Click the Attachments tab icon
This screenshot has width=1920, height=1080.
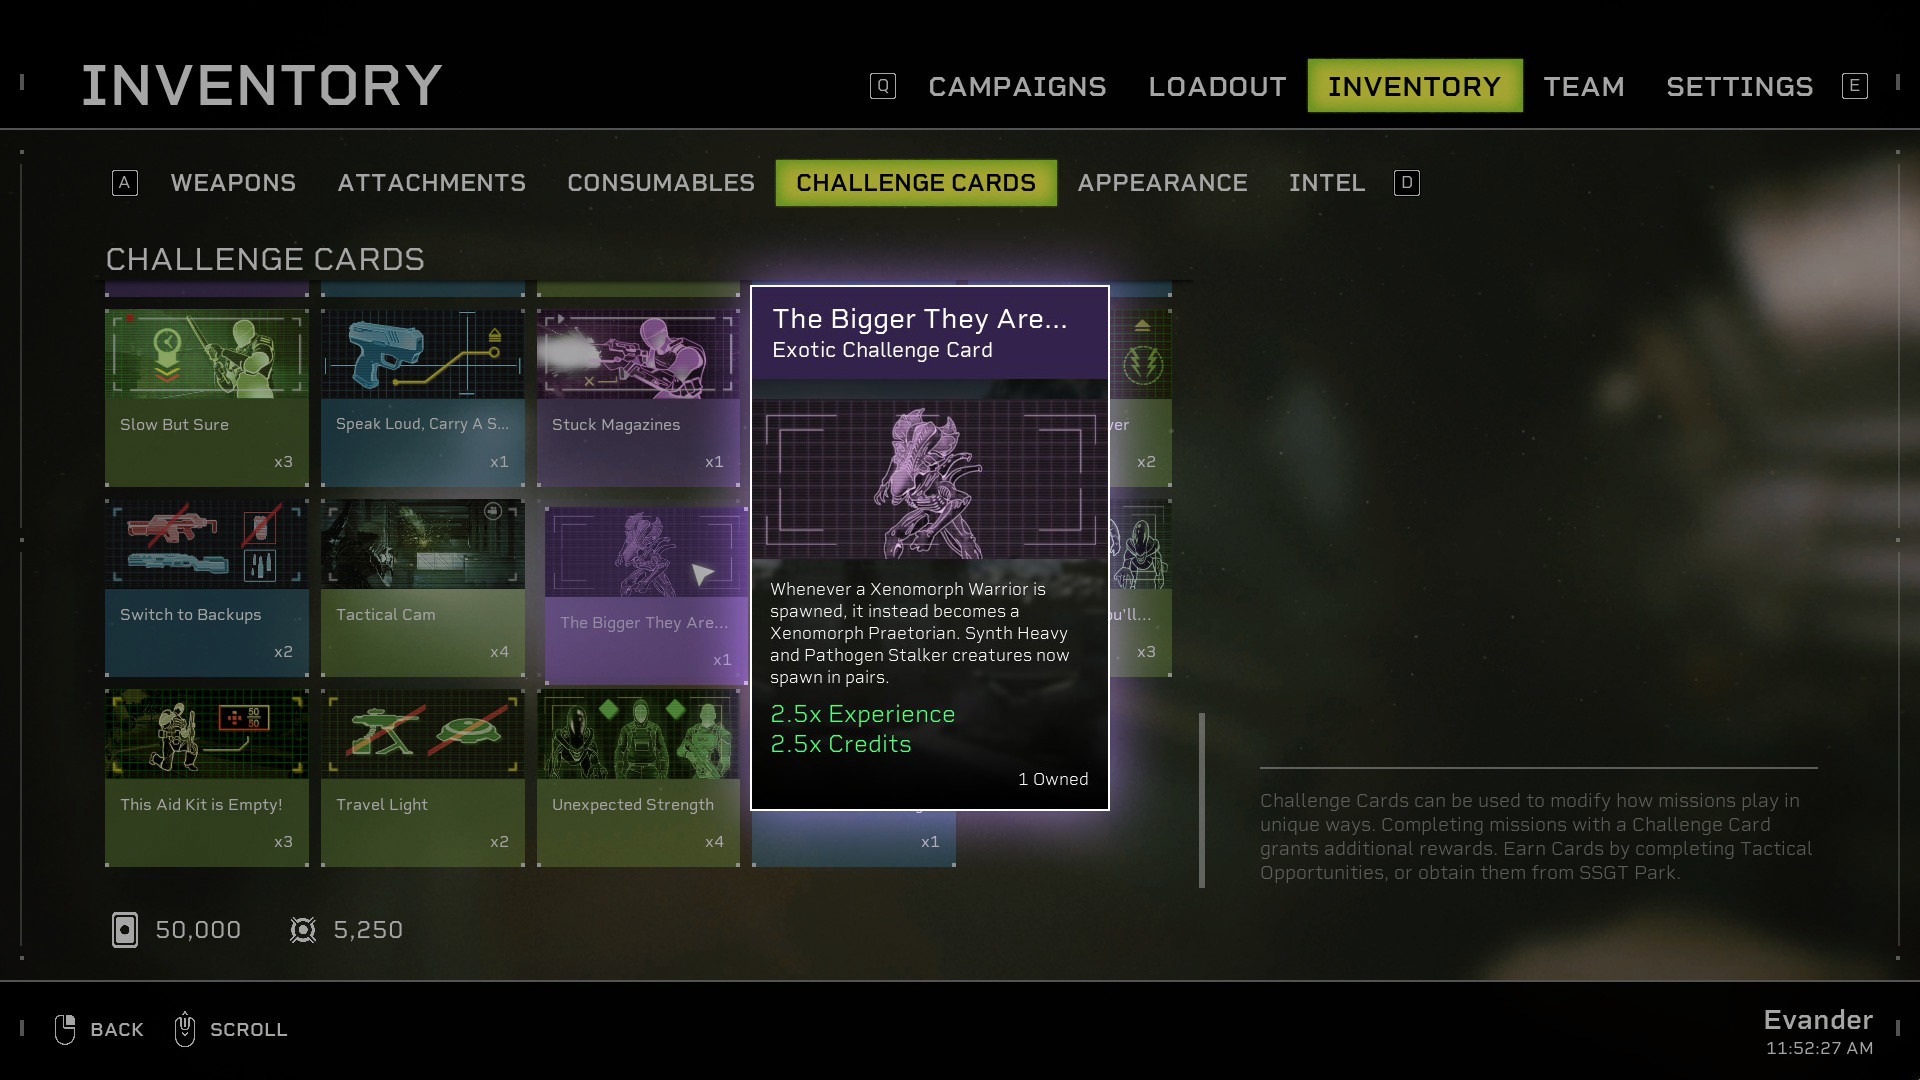tap(430, 182)
